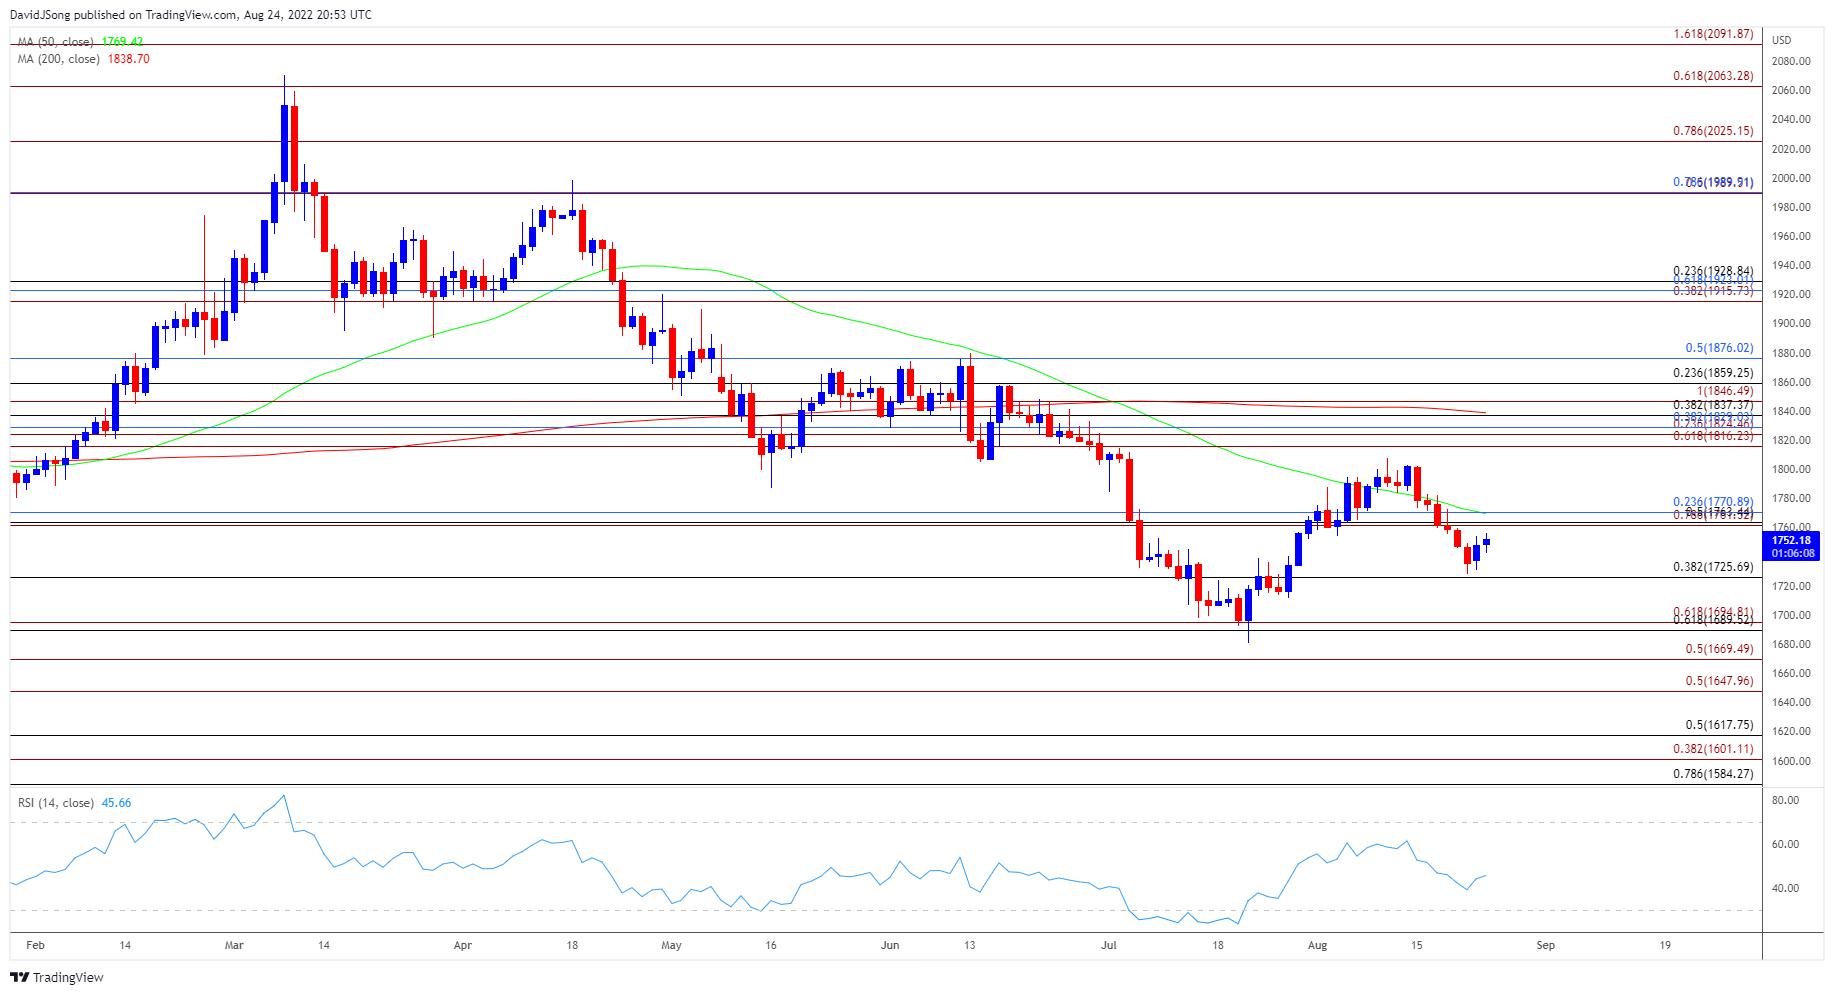
Task: Click the 80.00 tick on the RSI scale
Action: [1785, 800]
